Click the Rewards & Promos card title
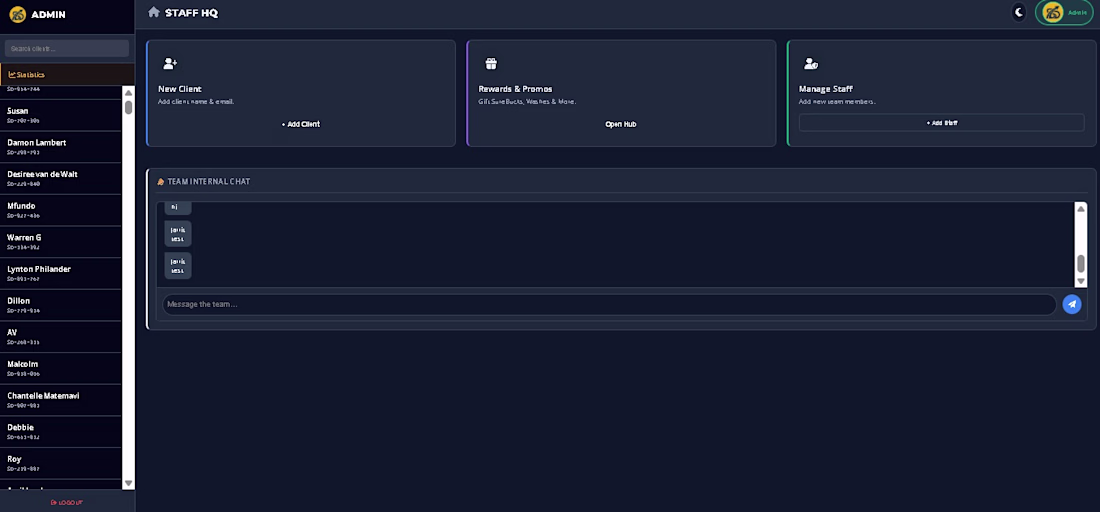 click(515, 89)
